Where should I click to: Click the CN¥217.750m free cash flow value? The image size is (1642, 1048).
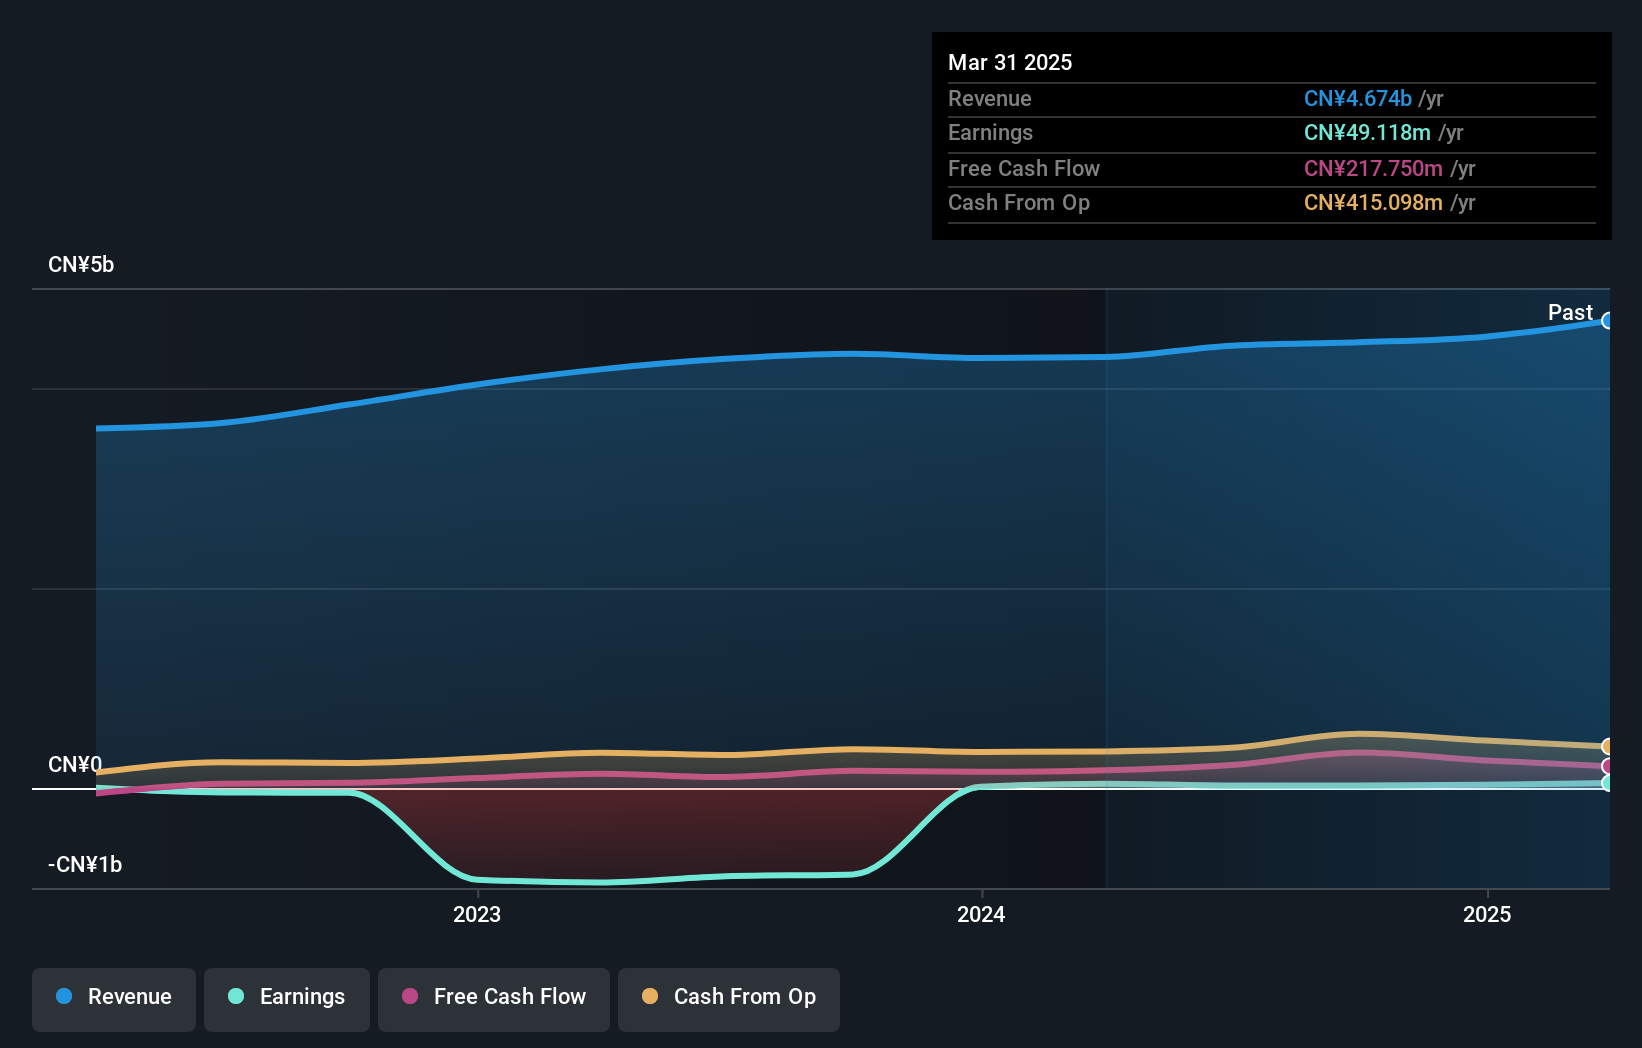(x=1373, y=169)
